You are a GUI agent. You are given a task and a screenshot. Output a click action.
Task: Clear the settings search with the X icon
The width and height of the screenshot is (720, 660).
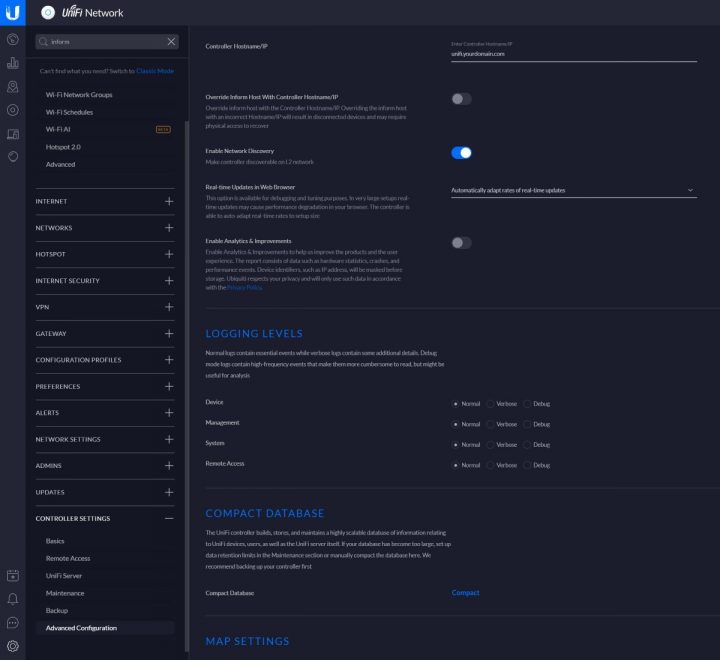[x=171, y=42]
